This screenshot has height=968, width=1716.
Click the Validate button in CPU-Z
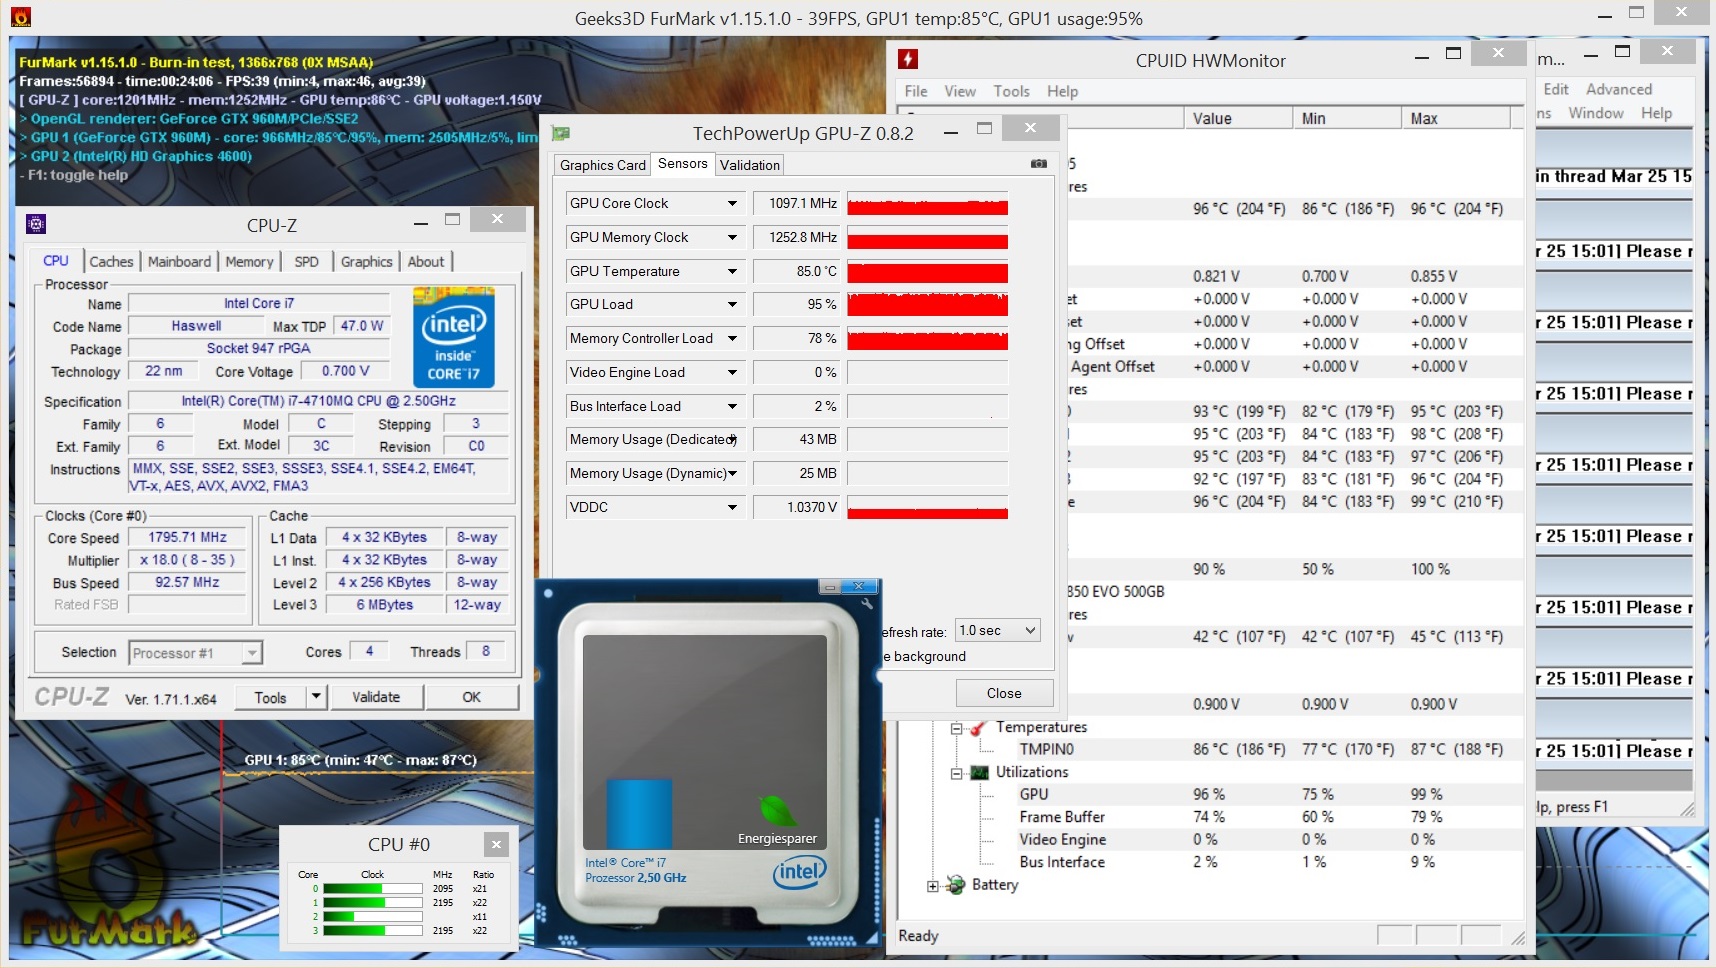pos(376,697)
